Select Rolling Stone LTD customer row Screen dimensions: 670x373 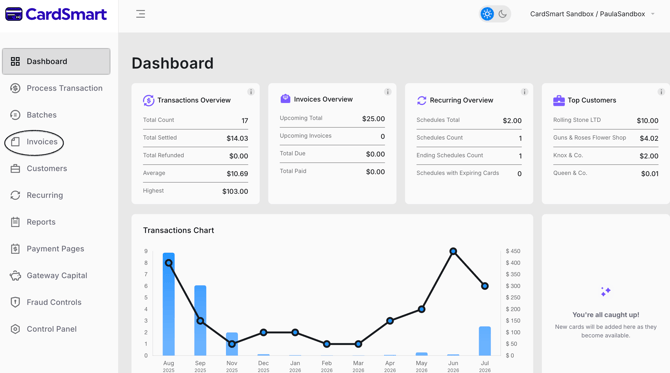coord(605,120)
